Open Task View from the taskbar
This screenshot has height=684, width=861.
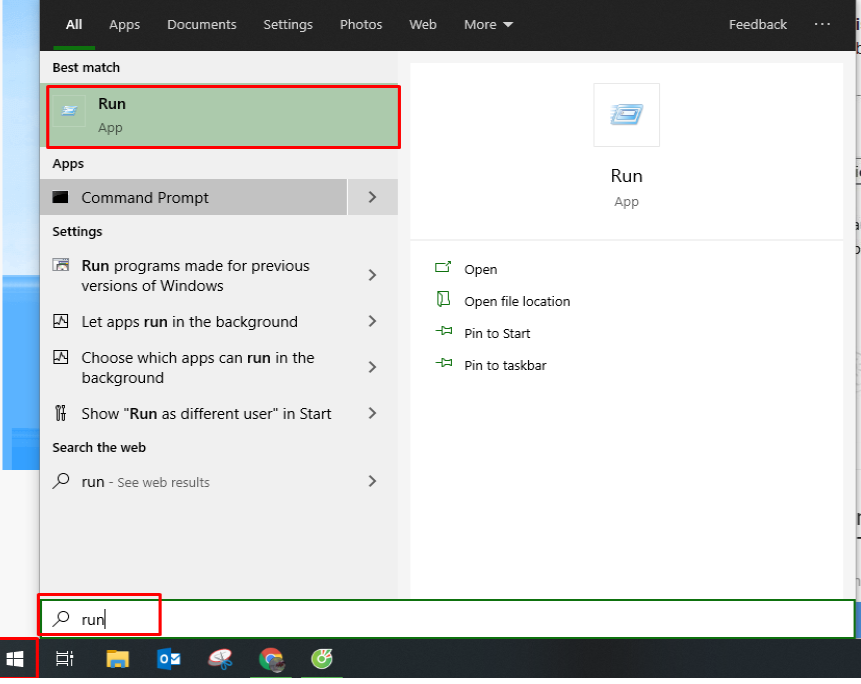[65, 659]
